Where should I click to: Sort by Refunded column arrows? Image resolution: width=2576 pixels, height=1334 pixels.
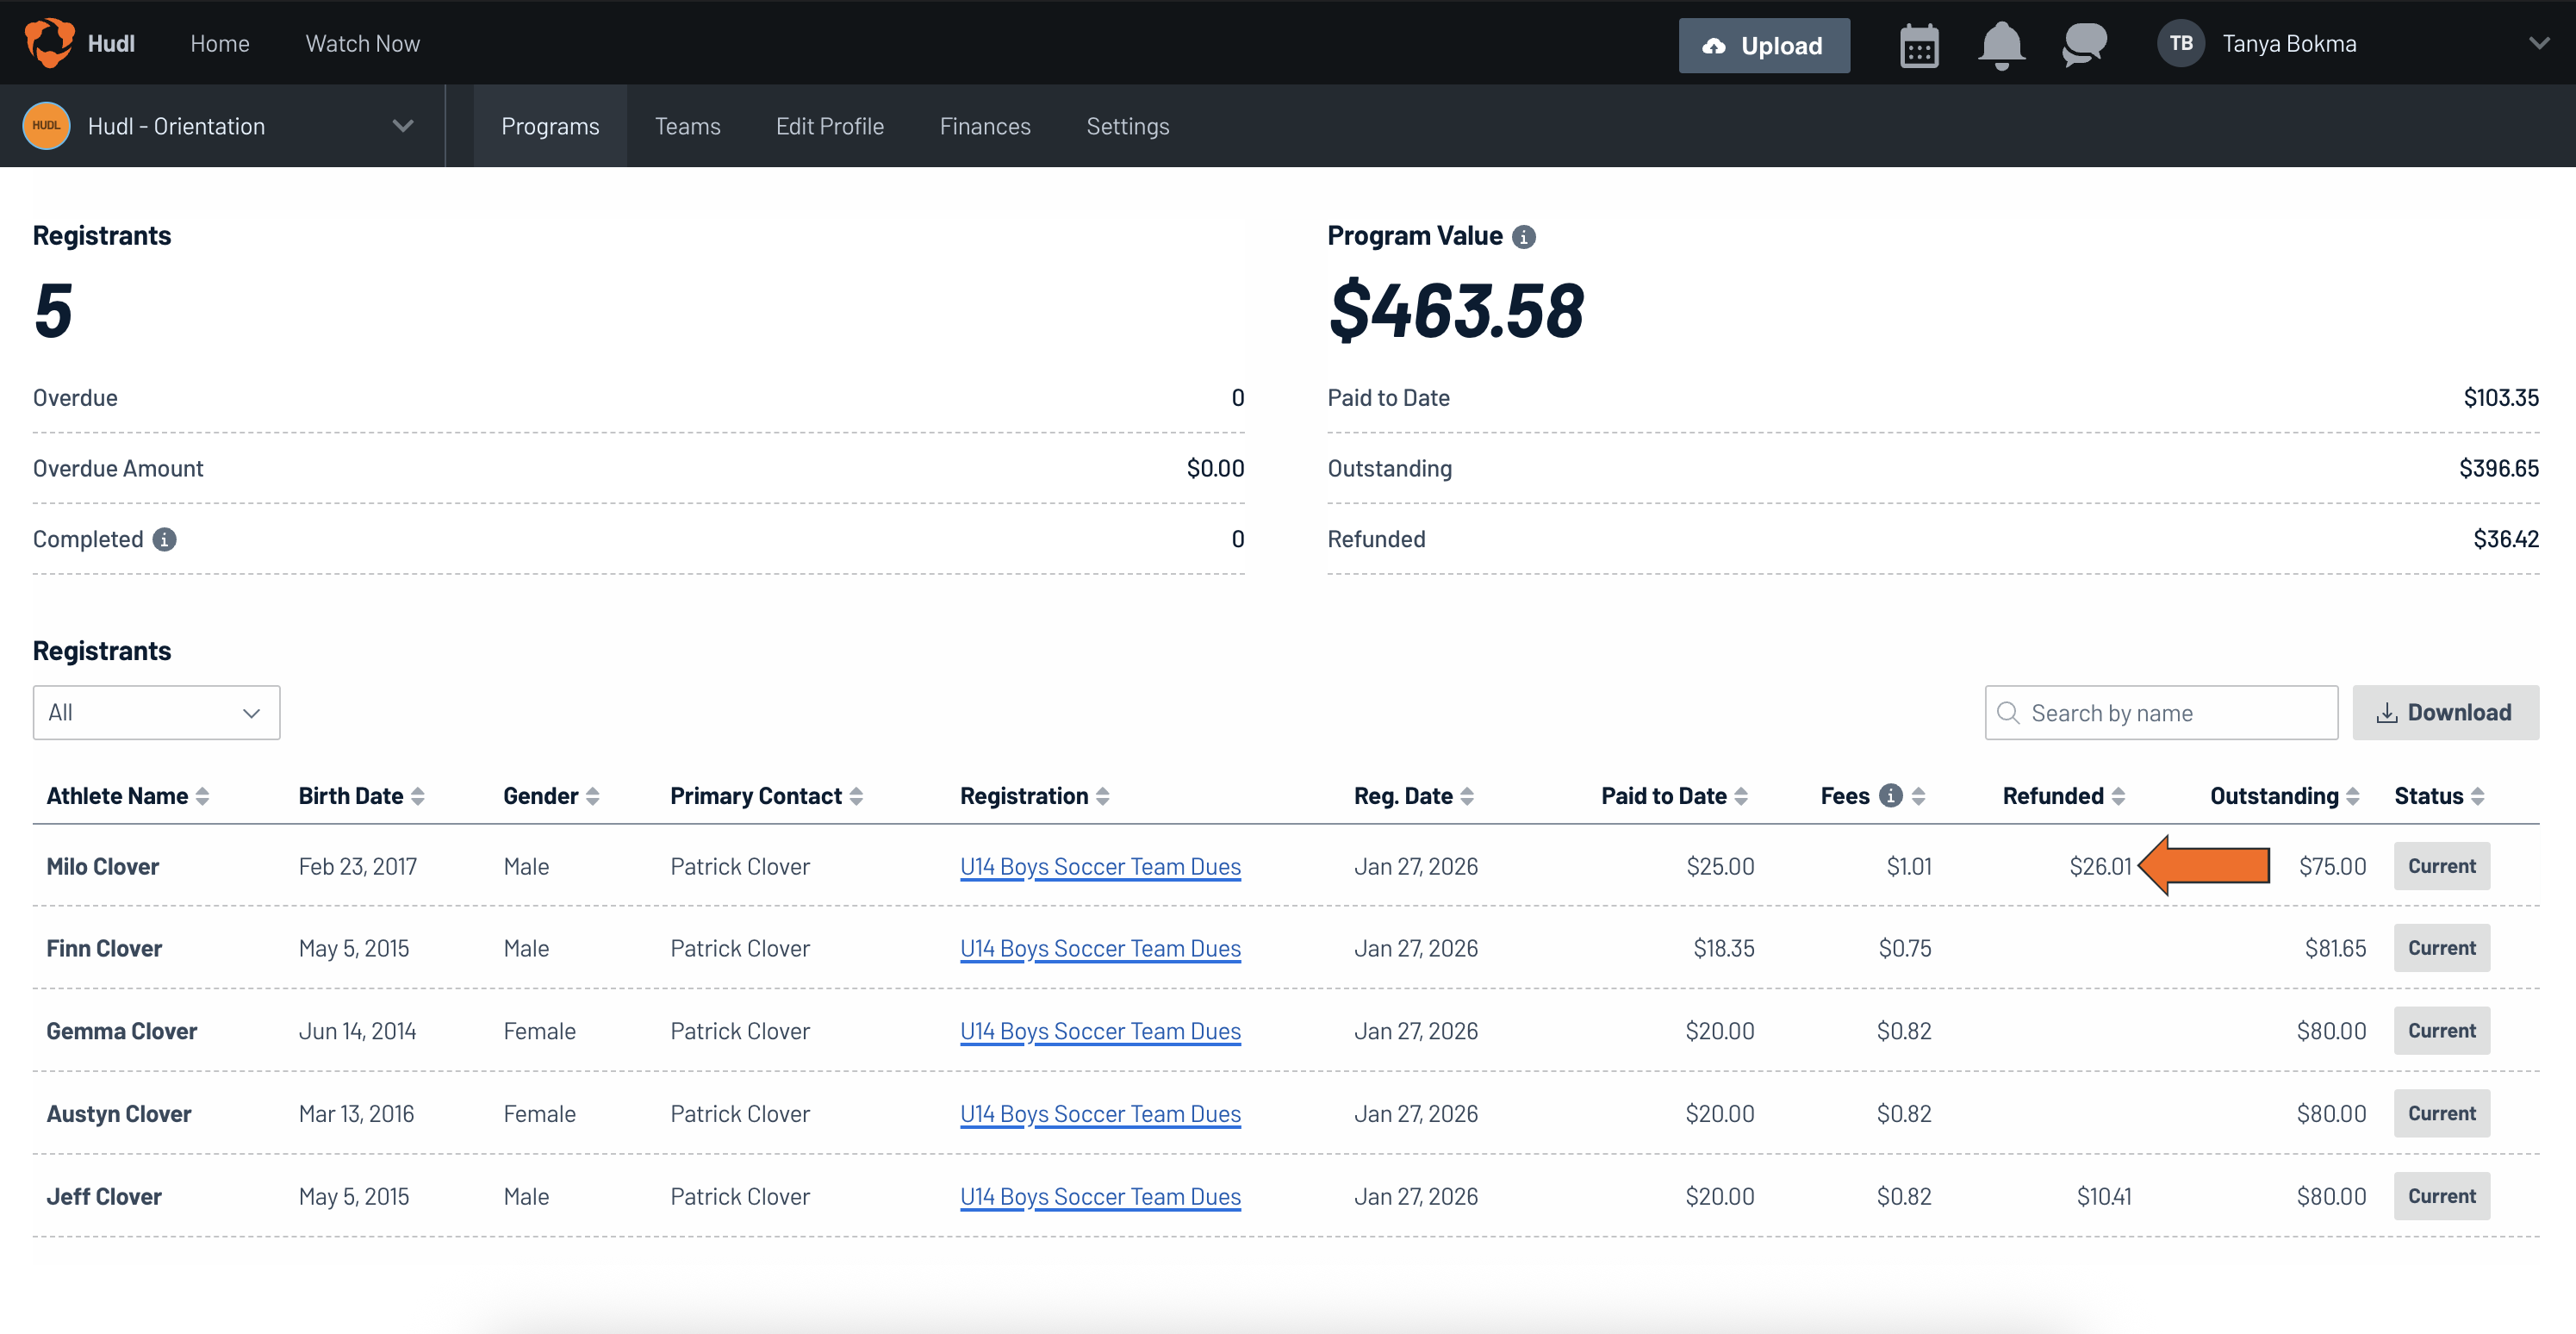pyautogui.click(x=2118, y=797)
